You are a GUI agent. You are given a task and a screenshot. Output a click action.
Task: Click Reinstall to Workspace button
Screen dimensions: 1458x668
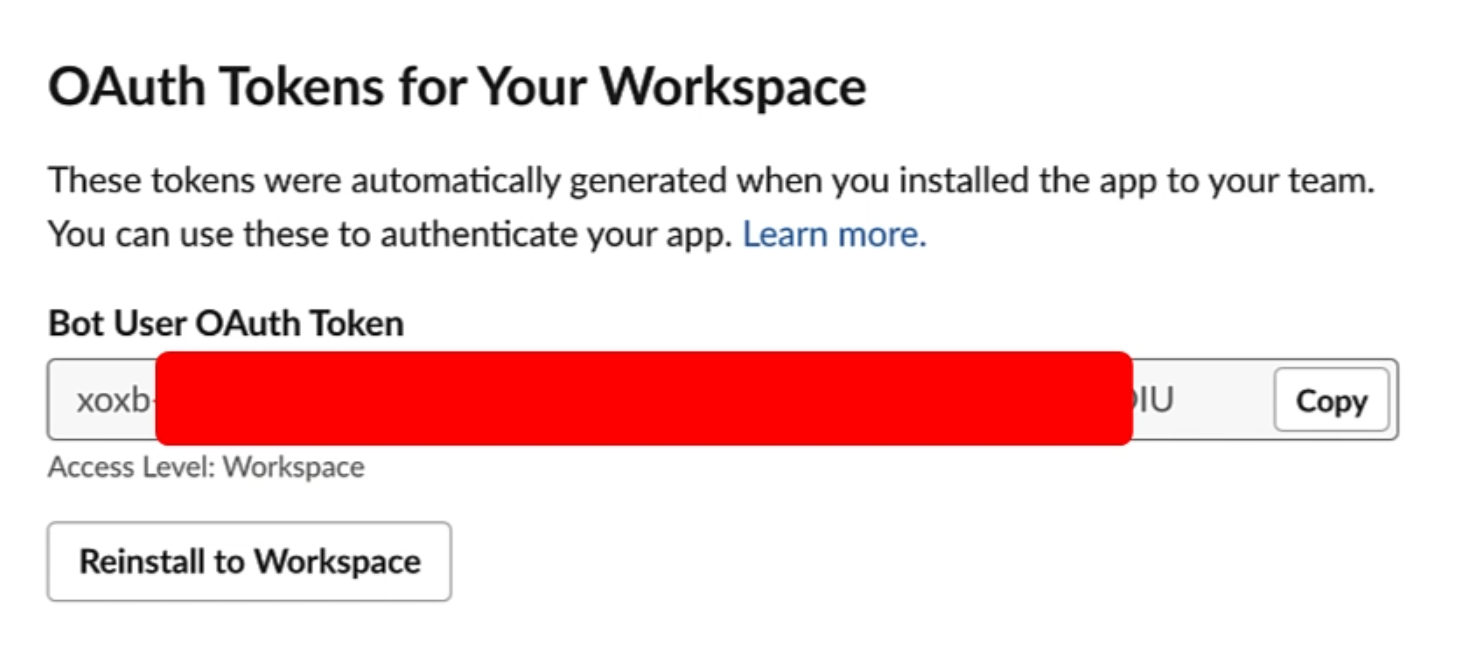[249, 561]
